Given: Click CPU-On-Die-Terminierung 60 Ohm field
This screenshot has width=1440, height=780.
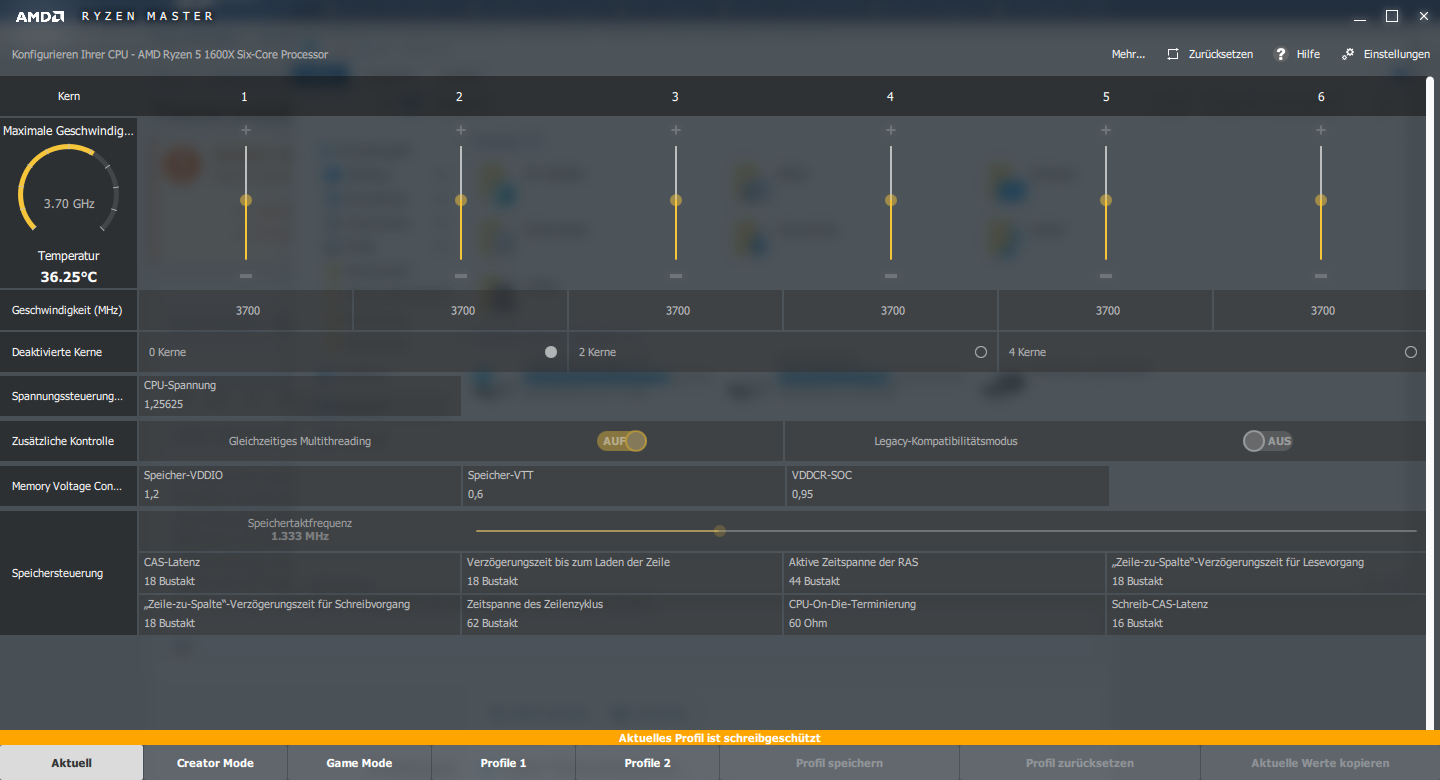Looking at the screenshot, I should [x=945, y=614].
